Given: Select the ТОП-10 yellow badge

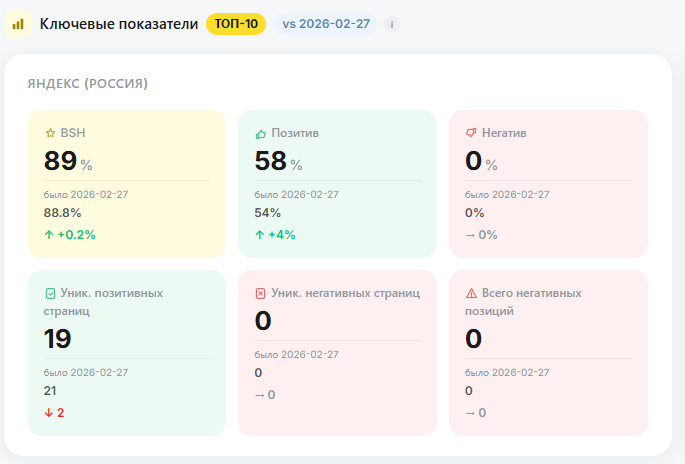Looking at the screenshot, I should pos(236,24).
